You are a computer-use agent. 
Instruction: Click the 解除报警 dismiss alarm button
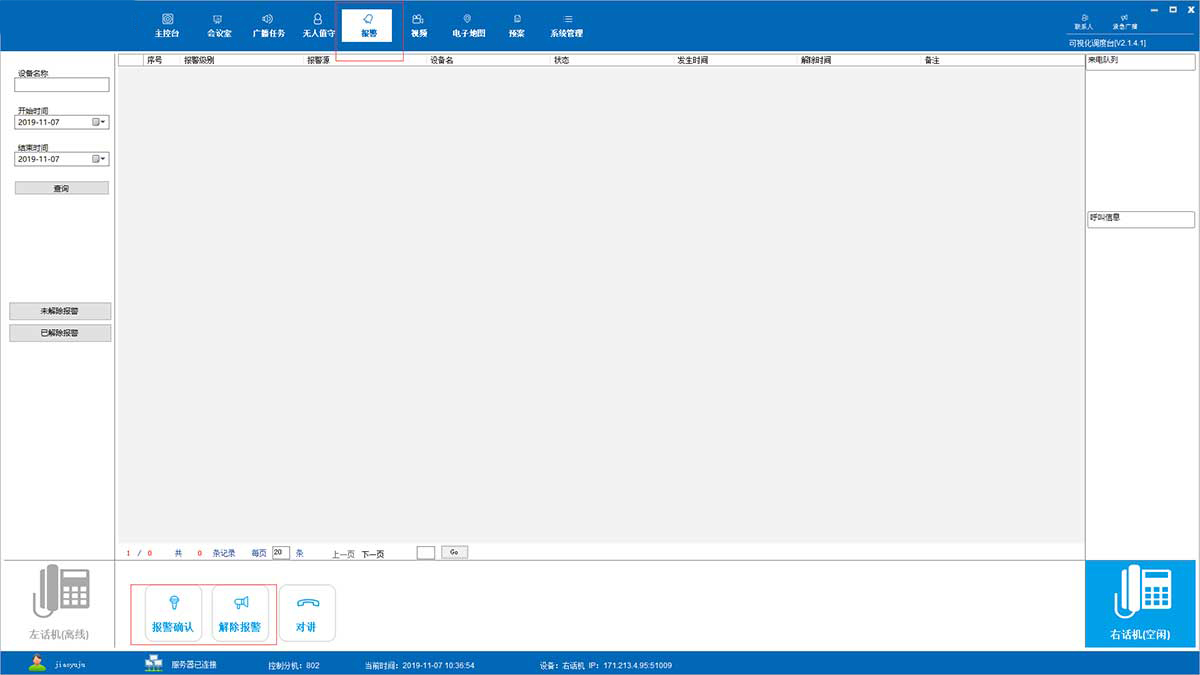[x=240, y=613]
